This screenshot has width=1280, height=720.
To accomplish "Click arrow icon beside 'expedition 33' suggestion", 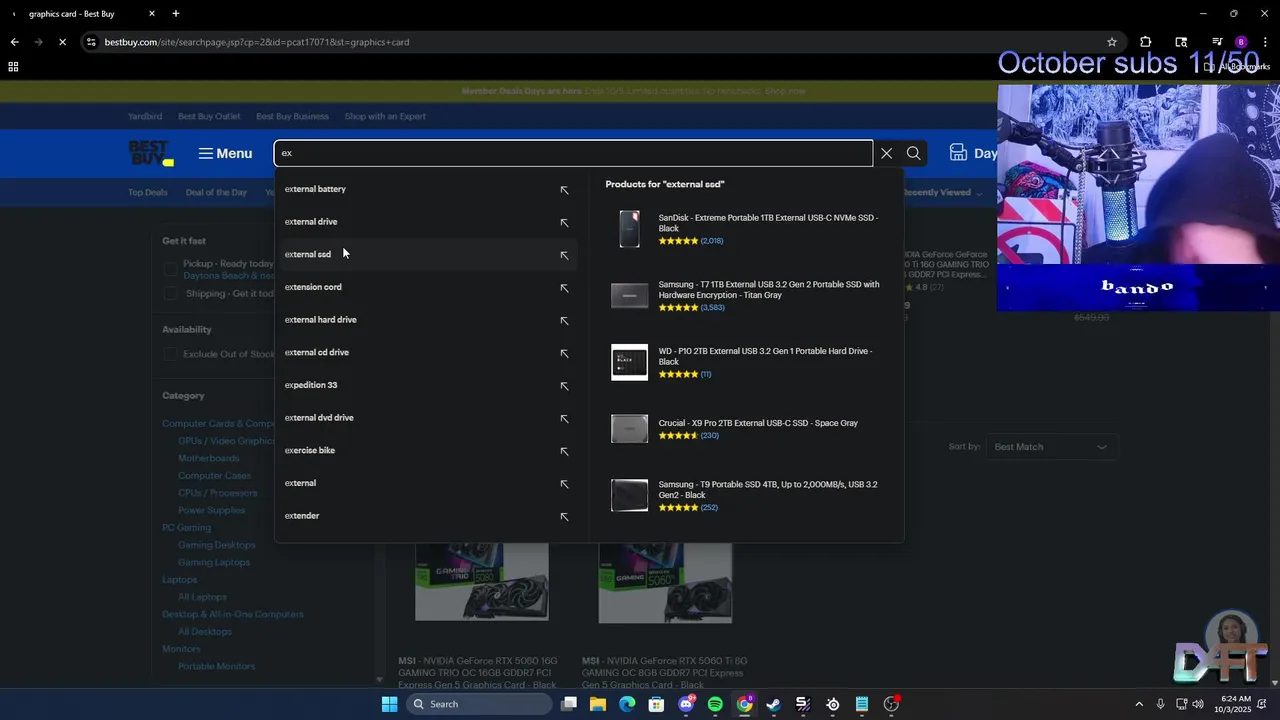I will [x=564, y=386].
